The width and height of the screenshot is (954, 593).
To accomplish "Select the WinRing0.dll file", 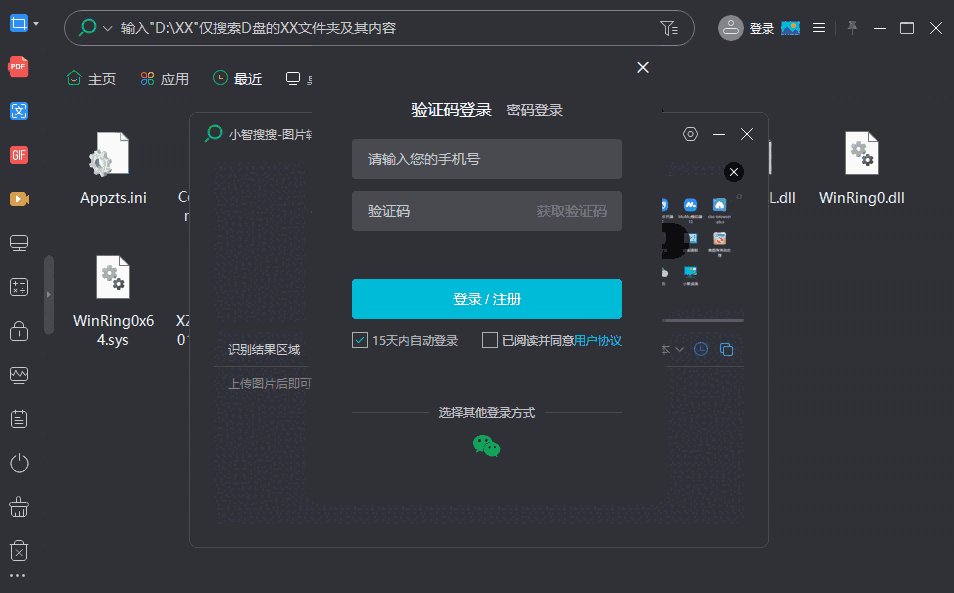I will pos(862,169).
